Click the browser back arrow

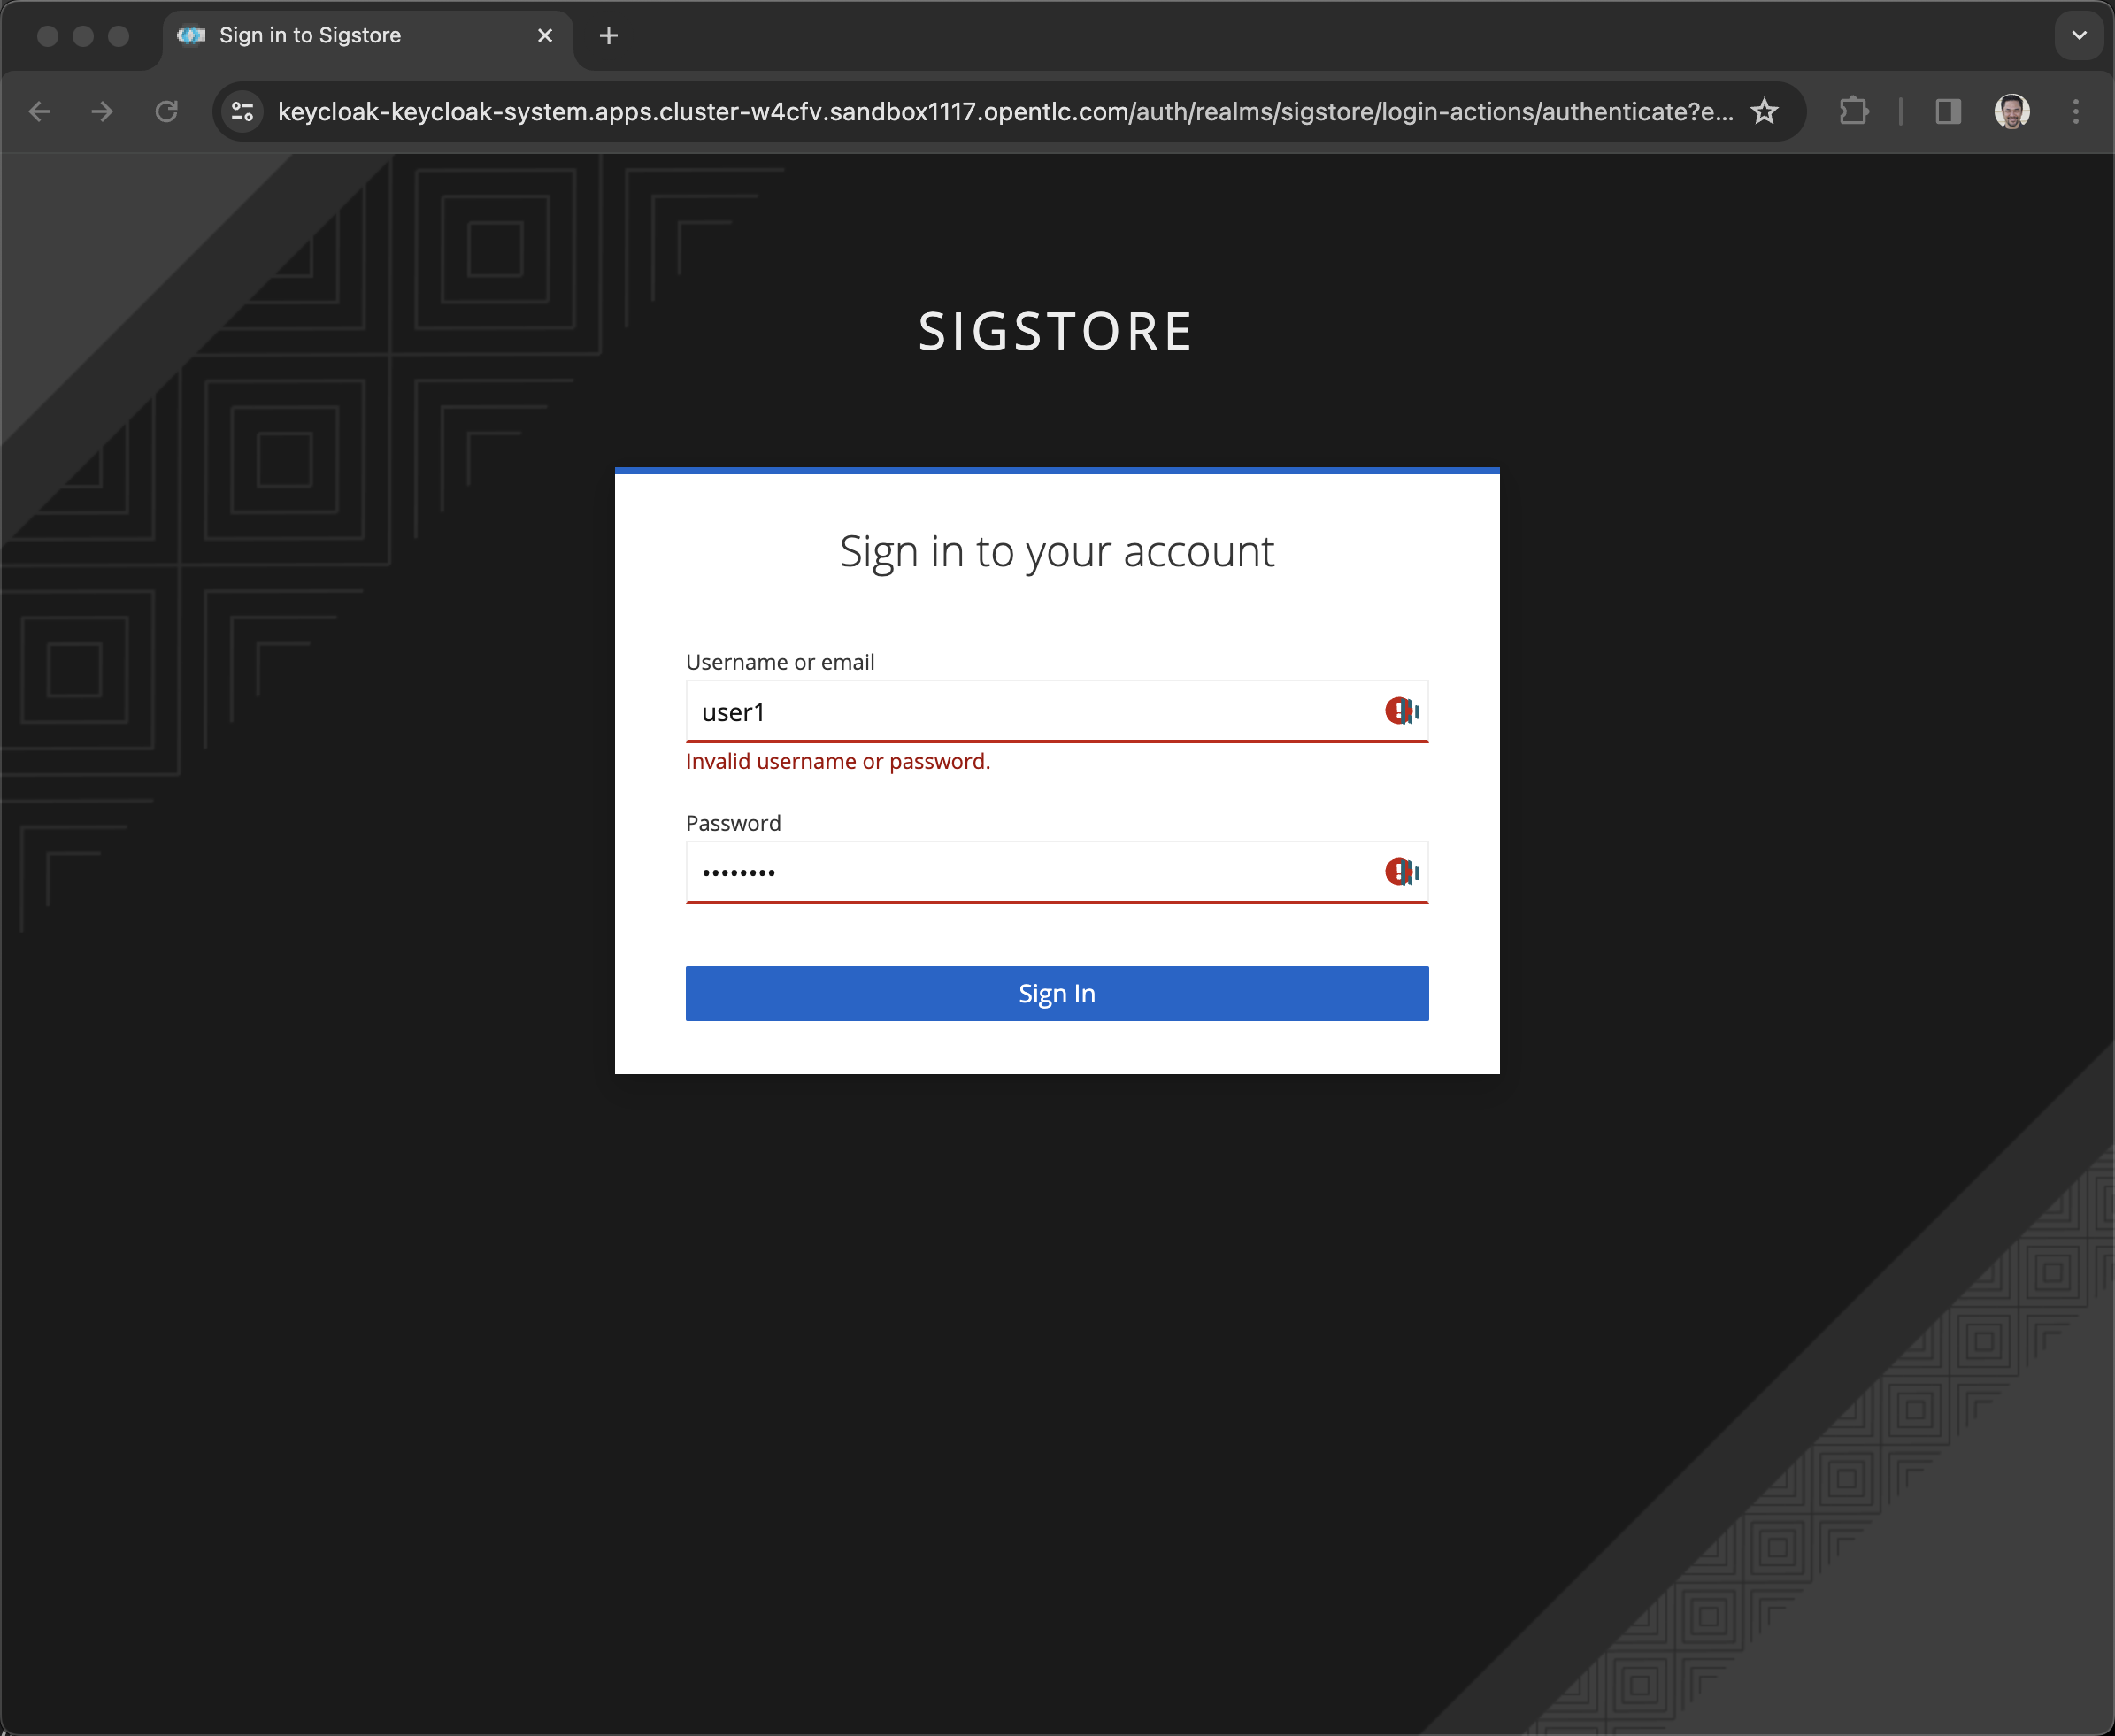point(40,111)
